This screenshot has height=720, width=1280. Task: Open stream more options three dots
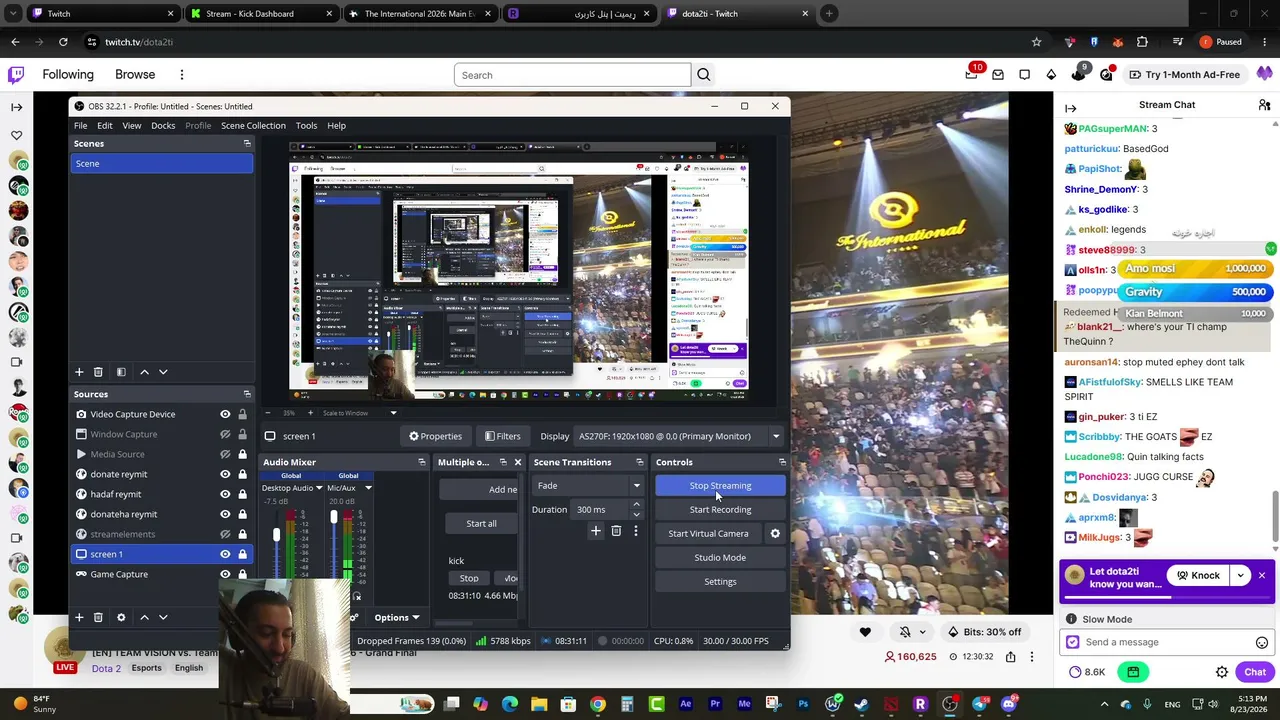click(x=1032, y=657)
